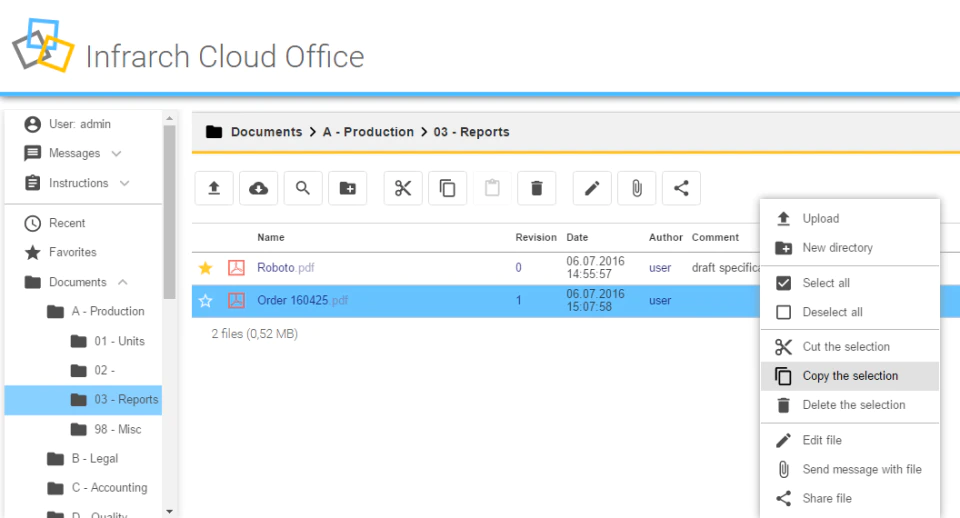Image resolution: width=960 pixels, height=518 pixels.
Task: Tick Select all in the context menu
Action: (850, 283)
